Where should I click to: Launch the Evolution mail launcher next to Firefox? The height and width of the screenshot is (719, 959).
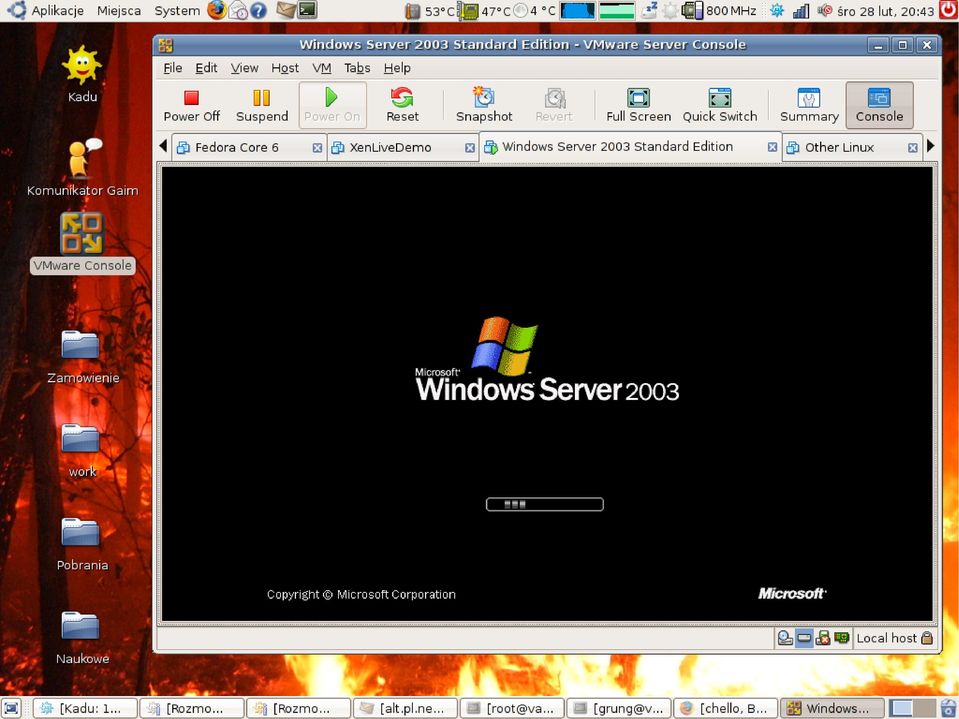tap(238, 10)
